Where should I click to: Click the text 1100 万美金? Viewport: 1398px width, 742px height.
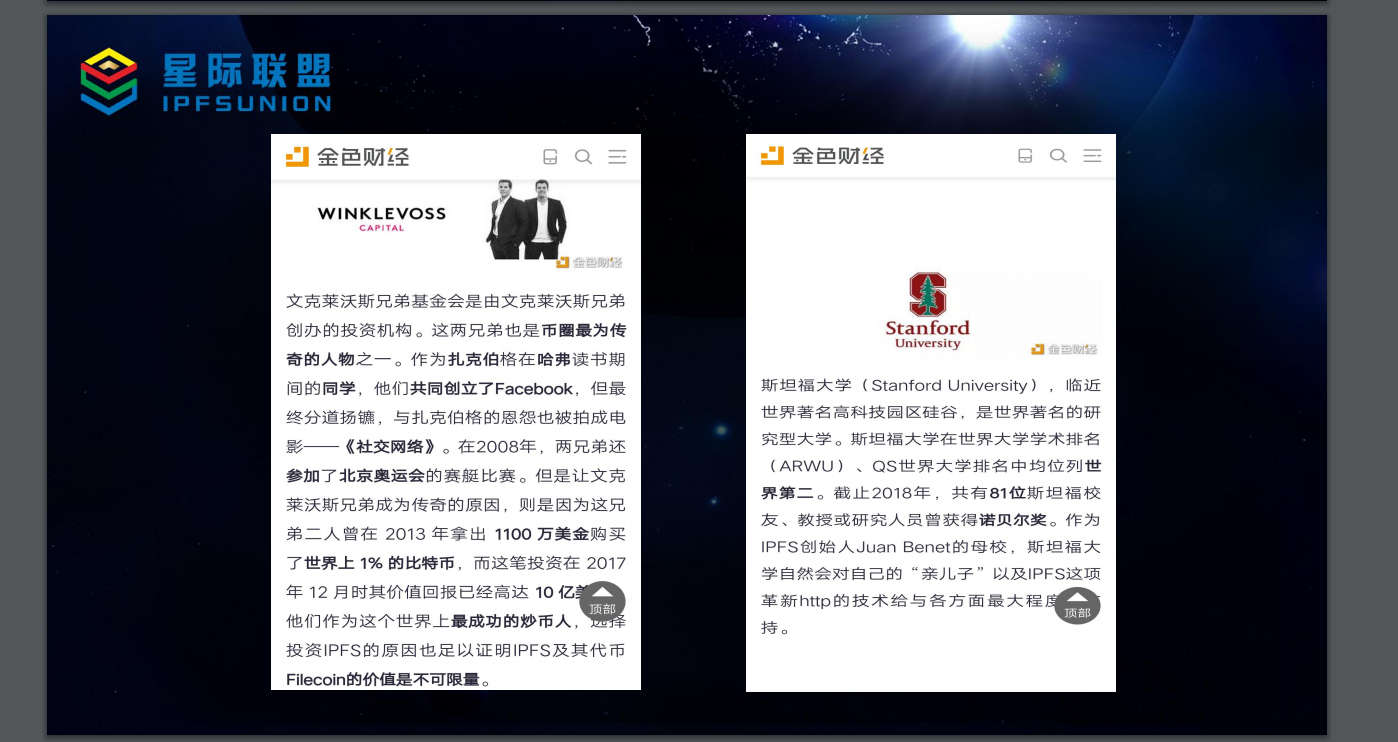pos(542,535)
